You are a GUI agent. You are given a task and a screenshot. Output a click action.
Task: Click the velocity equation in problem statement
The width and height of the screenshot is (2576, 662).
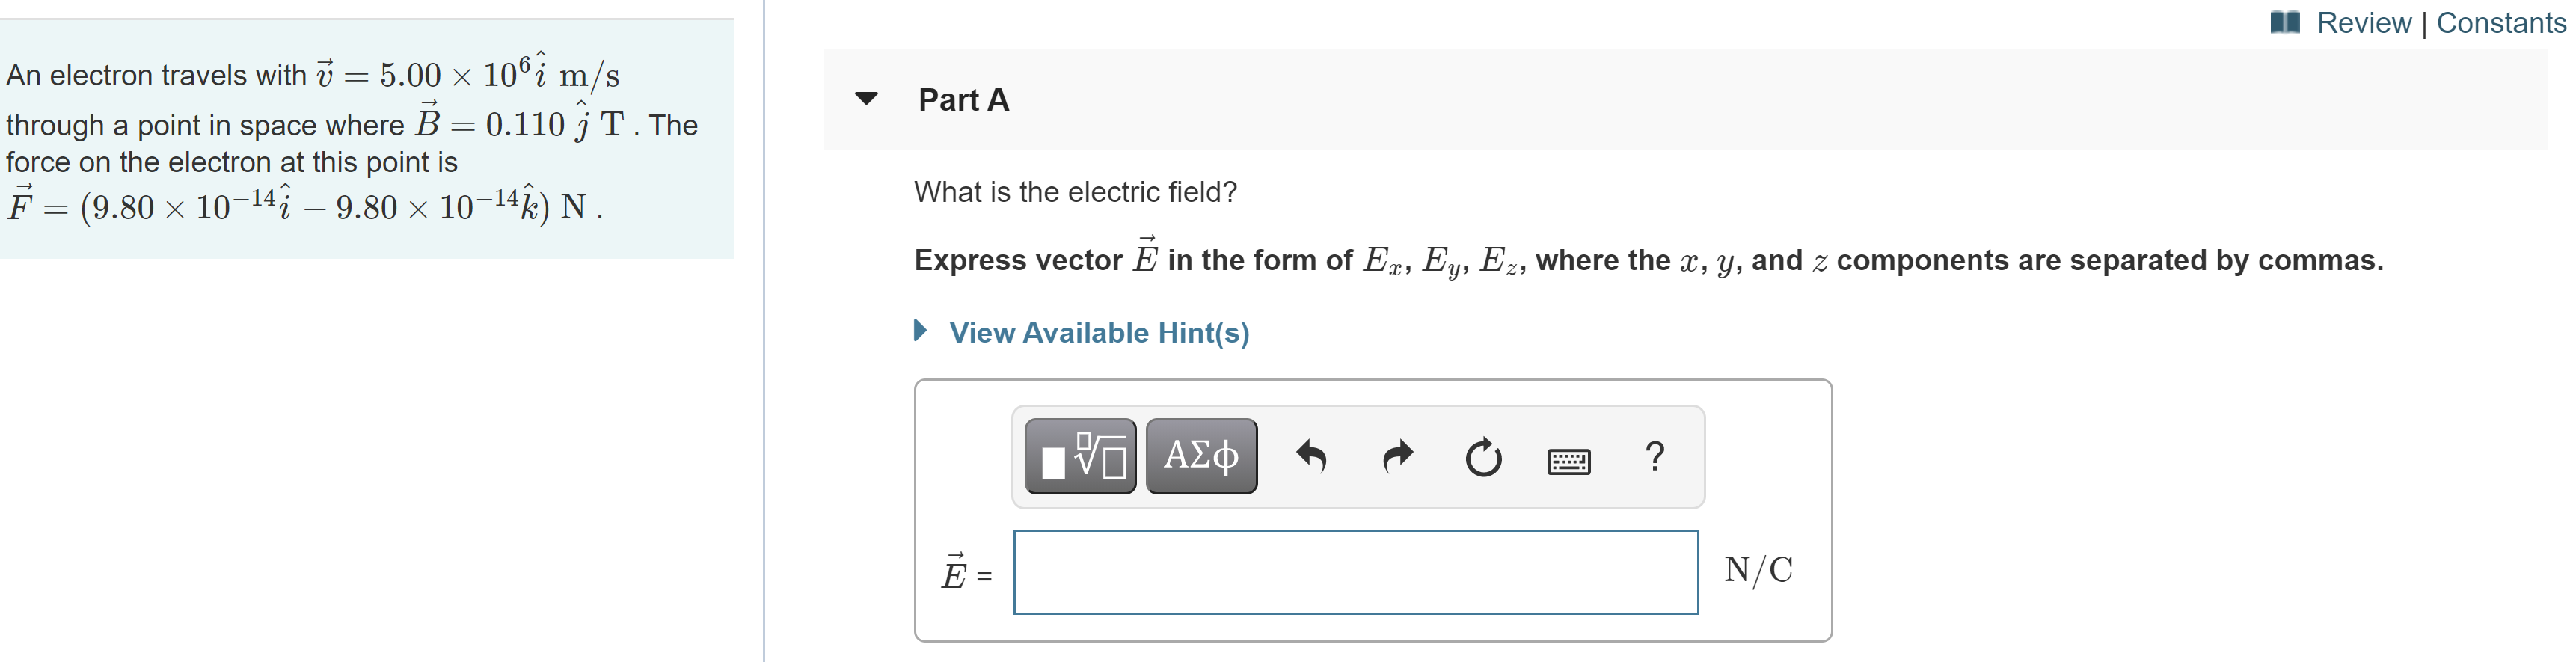[x=468, y=72]
